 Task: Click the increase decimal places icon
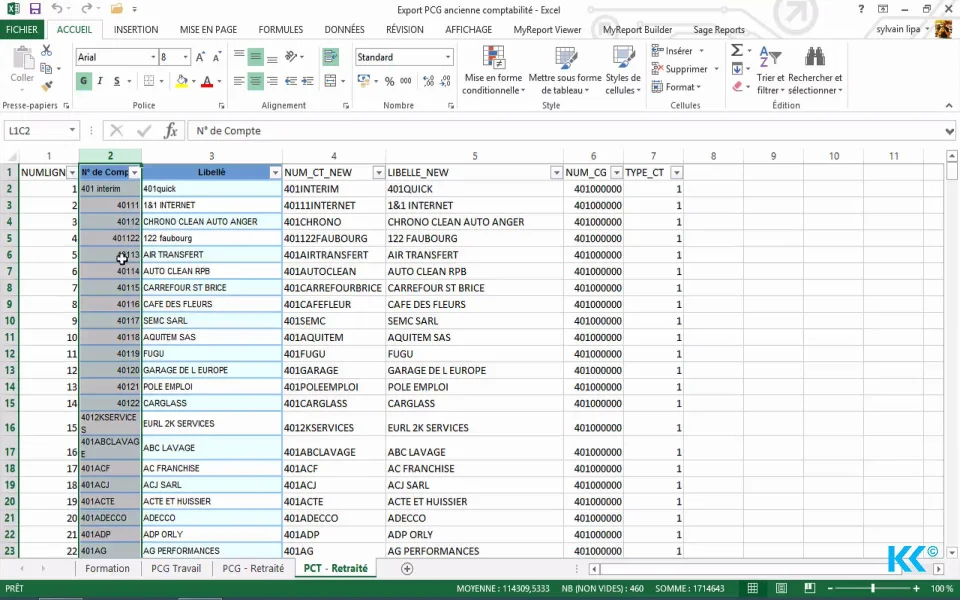point(429,81)
